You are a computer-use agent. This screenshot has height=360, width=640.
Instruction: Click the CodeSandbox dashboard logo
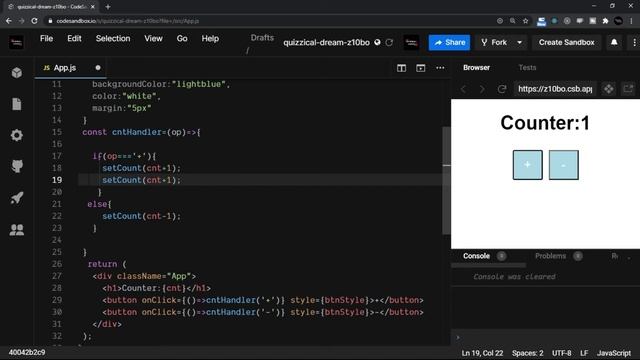click(x=16, y=42)
